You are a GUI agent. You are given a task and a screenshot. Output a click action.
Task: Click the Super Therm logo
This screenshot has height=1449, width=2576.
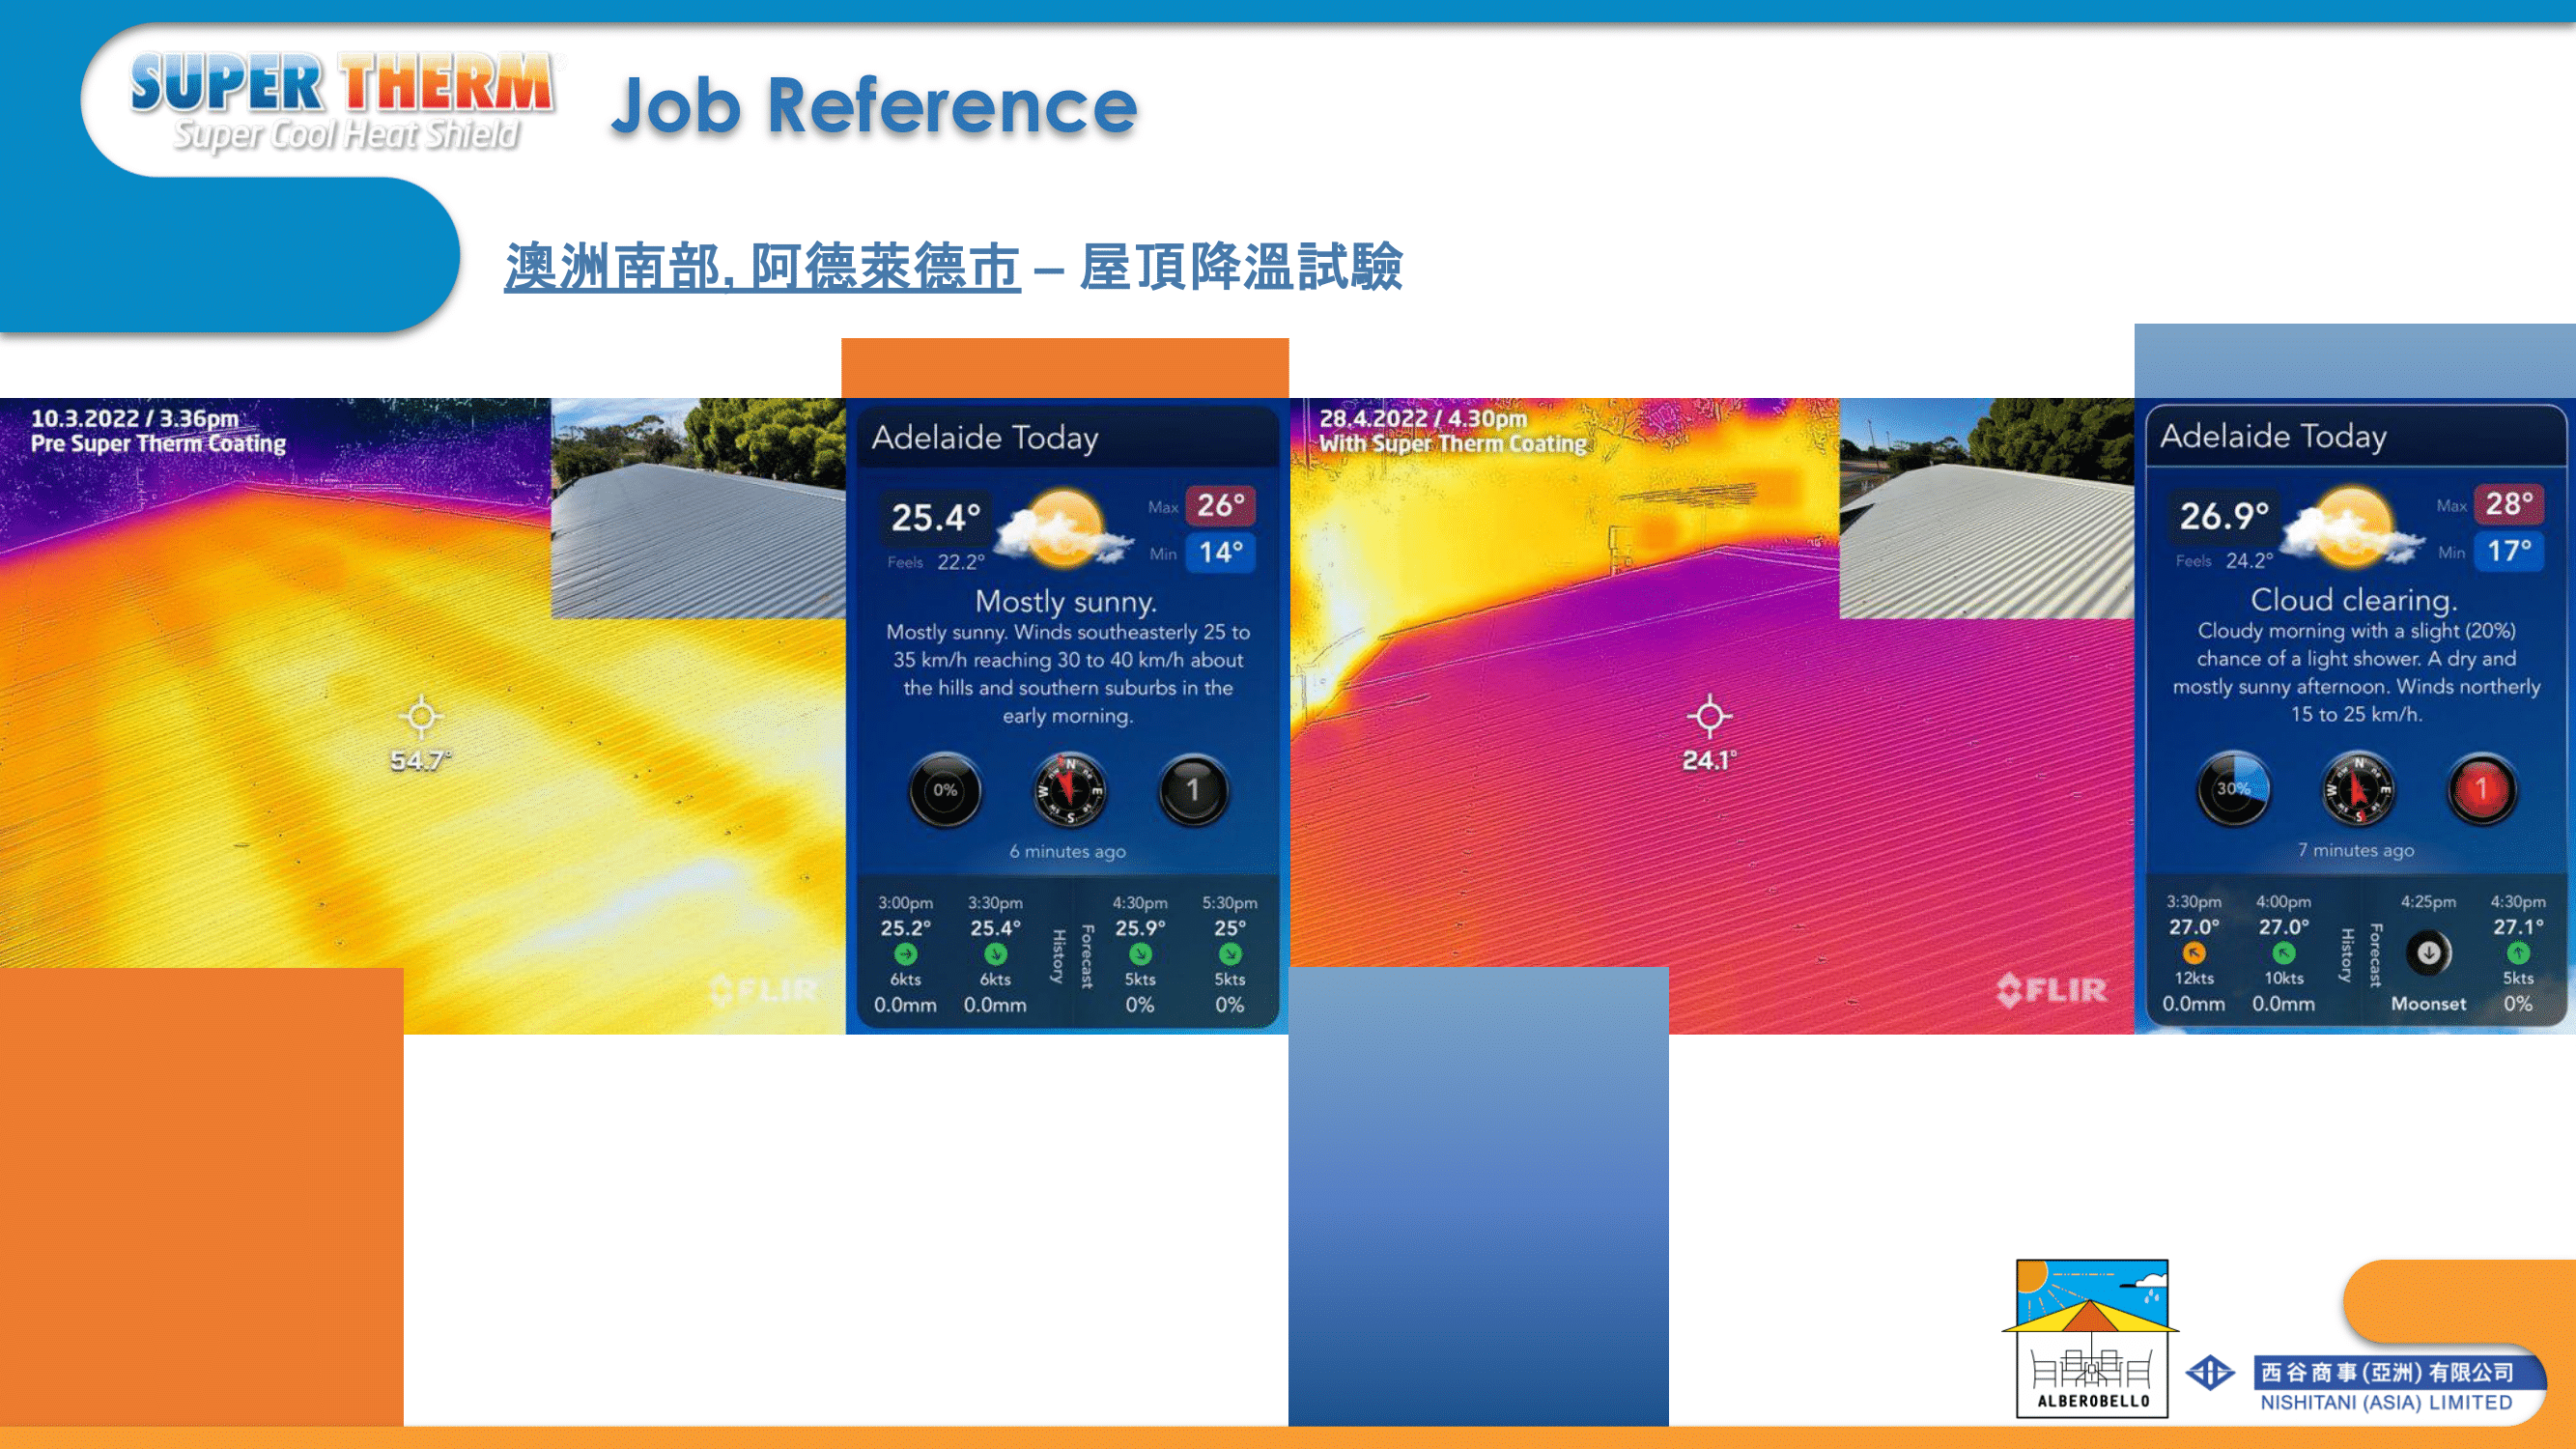click(343, 102)
